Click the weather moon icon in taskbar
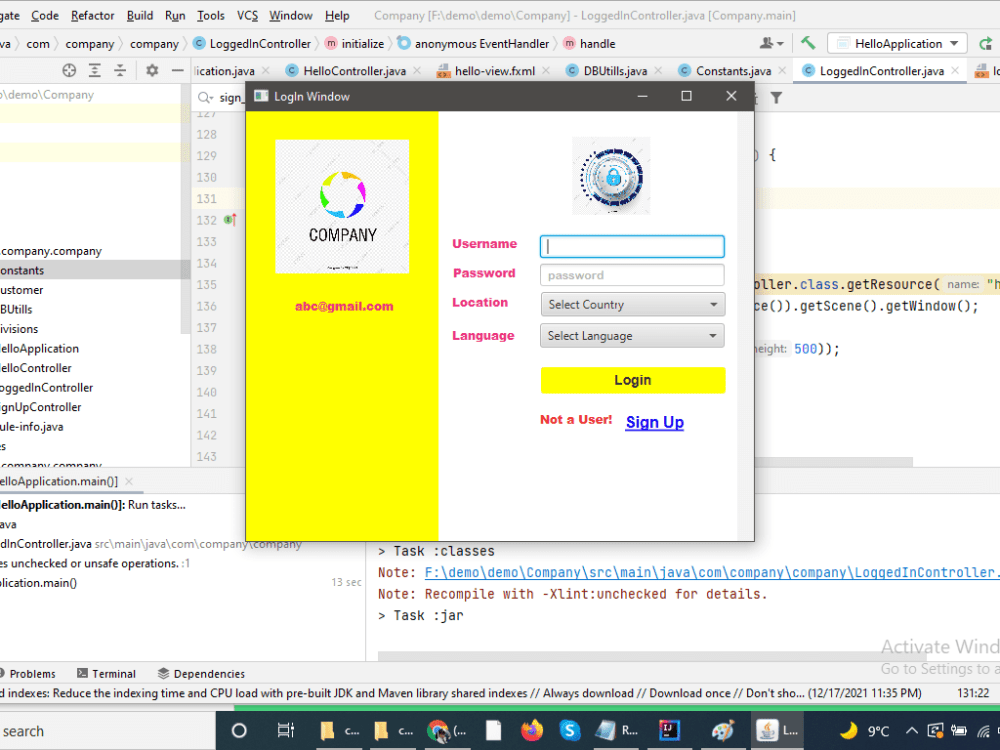1000x750 pixels. pos(848,731)
